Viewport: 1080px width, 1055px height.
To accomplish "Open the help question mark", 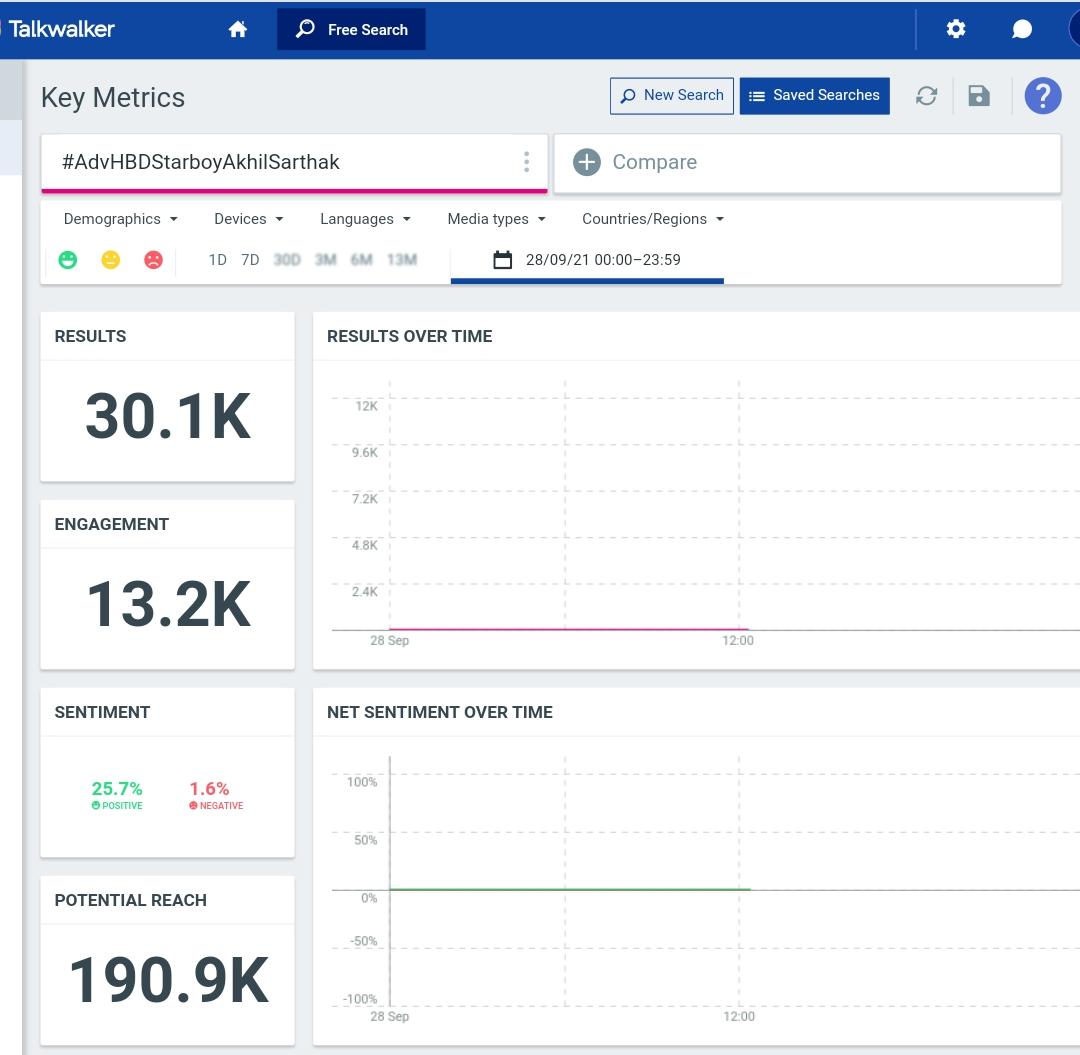I will tap(1043, 96).
